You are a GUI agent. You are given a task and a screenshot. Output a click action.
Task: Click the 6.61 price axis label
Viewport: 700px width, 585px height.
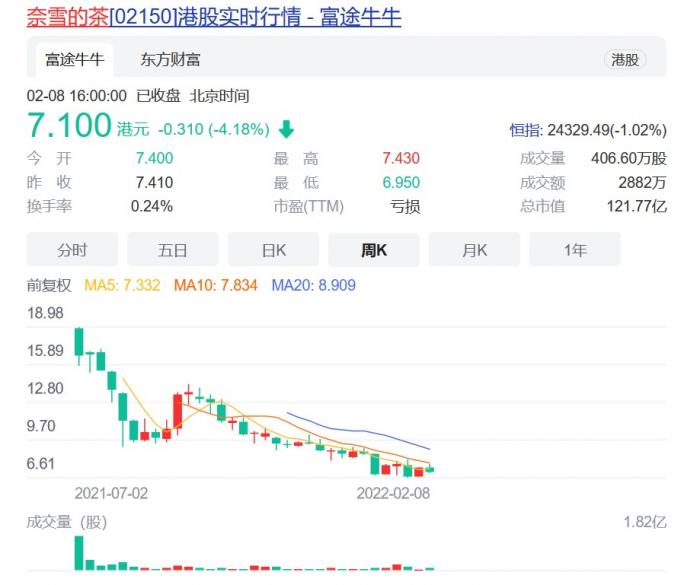[x=41, y=464]
